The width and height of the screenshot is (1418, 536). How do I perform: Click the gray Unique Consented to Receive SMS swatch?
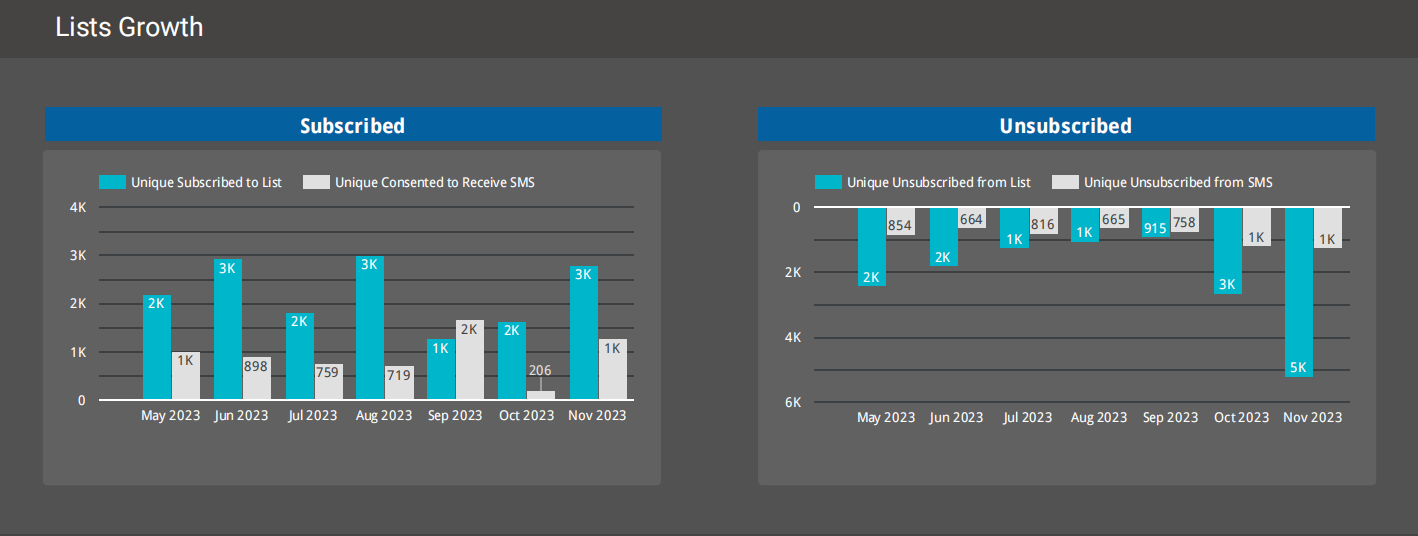316,182
